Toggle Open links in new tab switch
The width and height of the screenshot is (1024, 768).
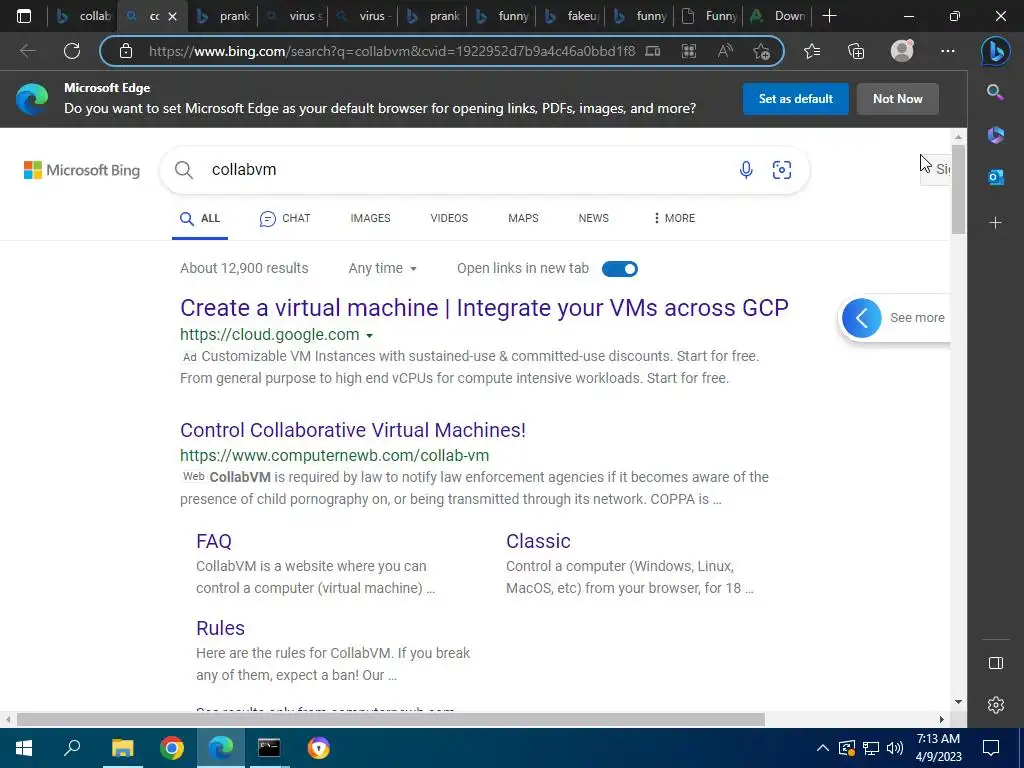click(620, 268)
